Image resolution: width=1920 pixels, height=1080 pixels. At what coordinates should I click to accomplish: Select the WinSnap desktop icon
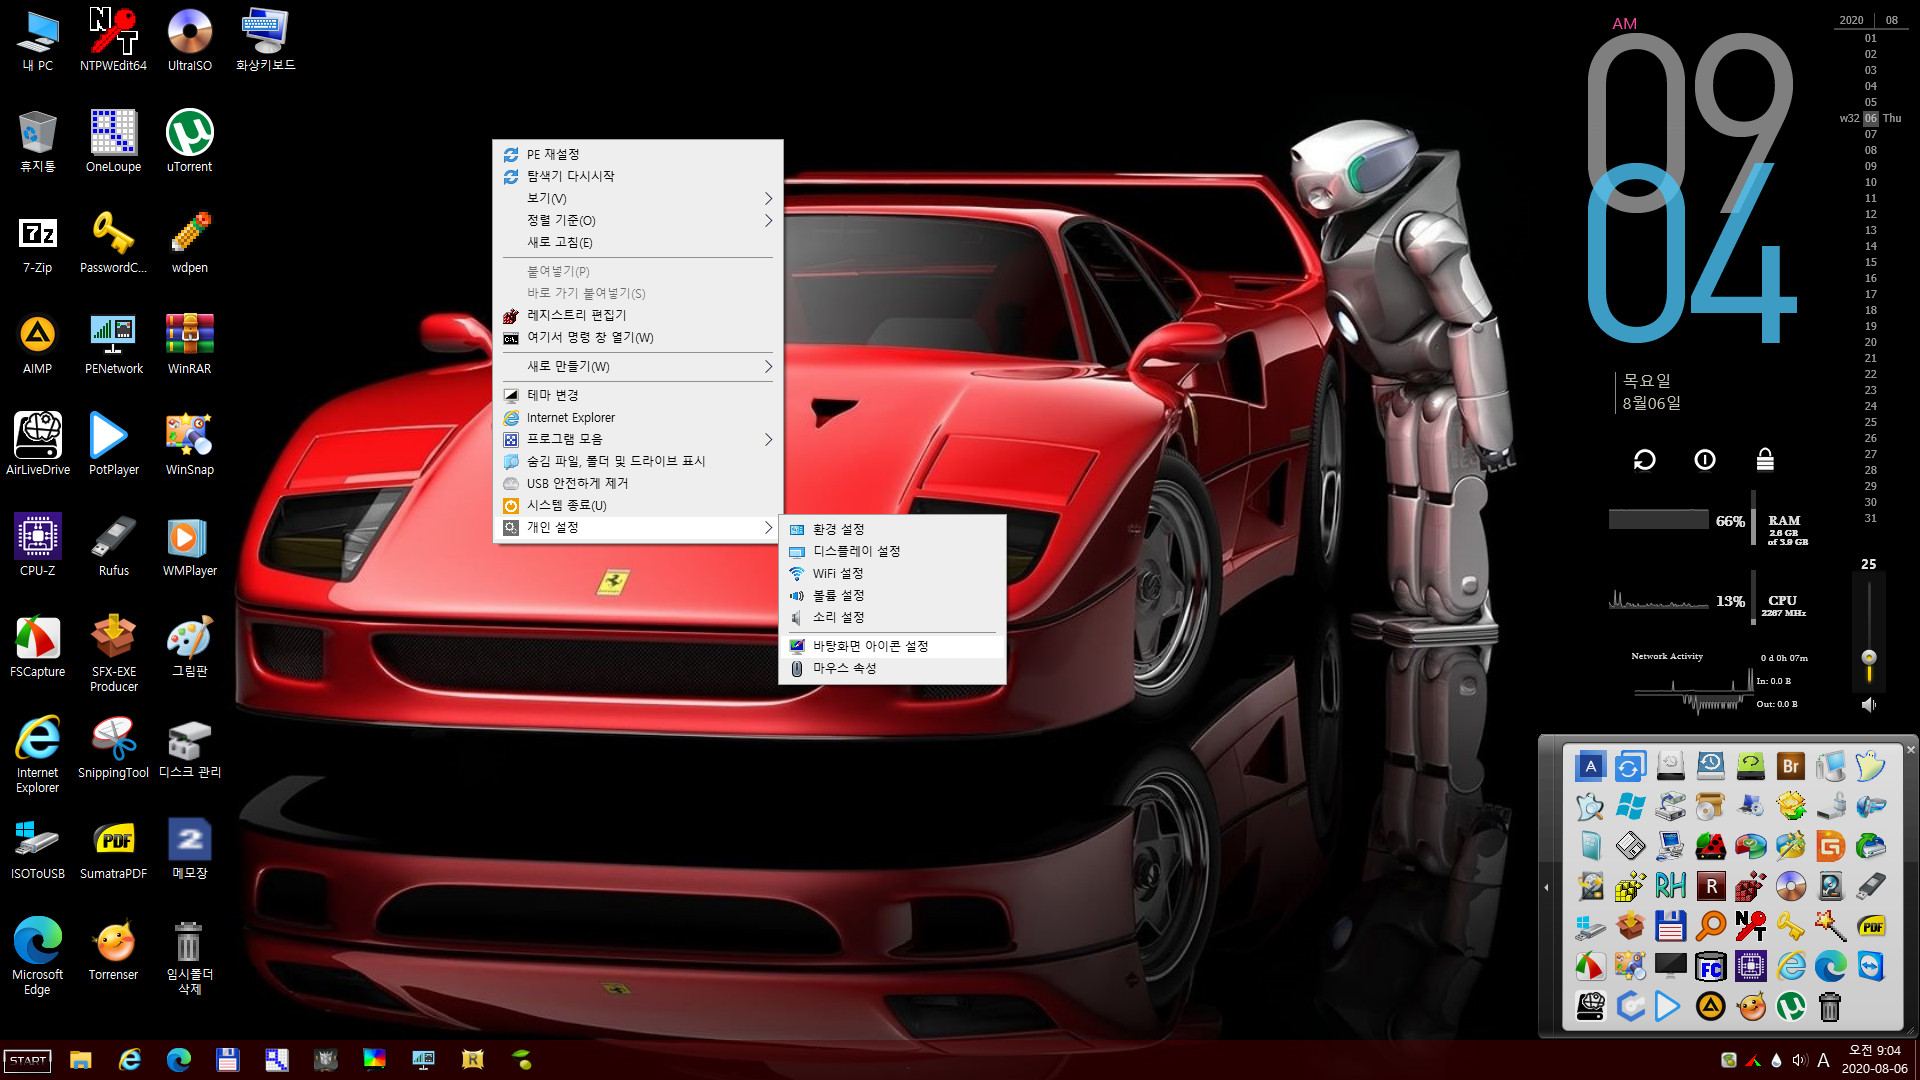point(189,444)
